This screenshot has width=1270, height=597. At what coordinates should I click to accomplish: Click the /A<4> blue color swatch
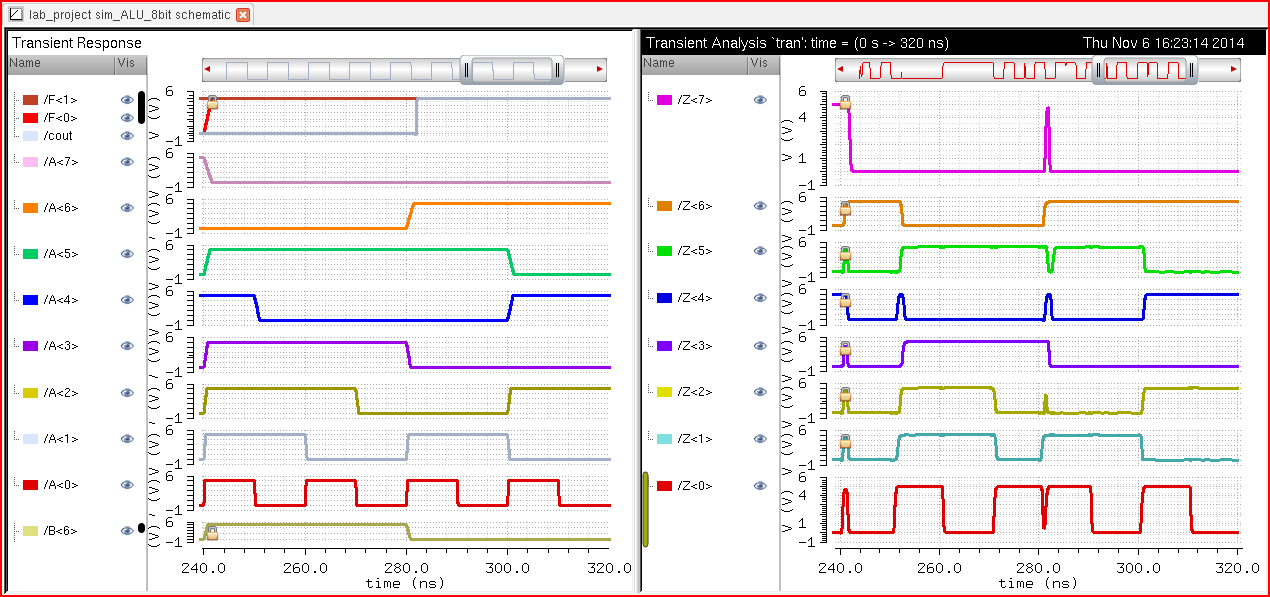tap(31, 300)
